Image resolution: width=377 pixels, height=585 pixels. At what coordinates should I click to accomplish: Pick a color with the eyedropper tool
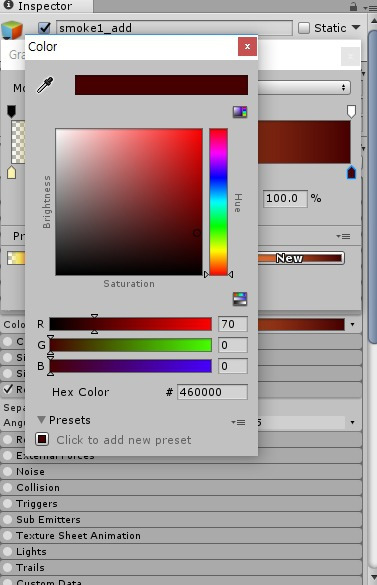45,85
